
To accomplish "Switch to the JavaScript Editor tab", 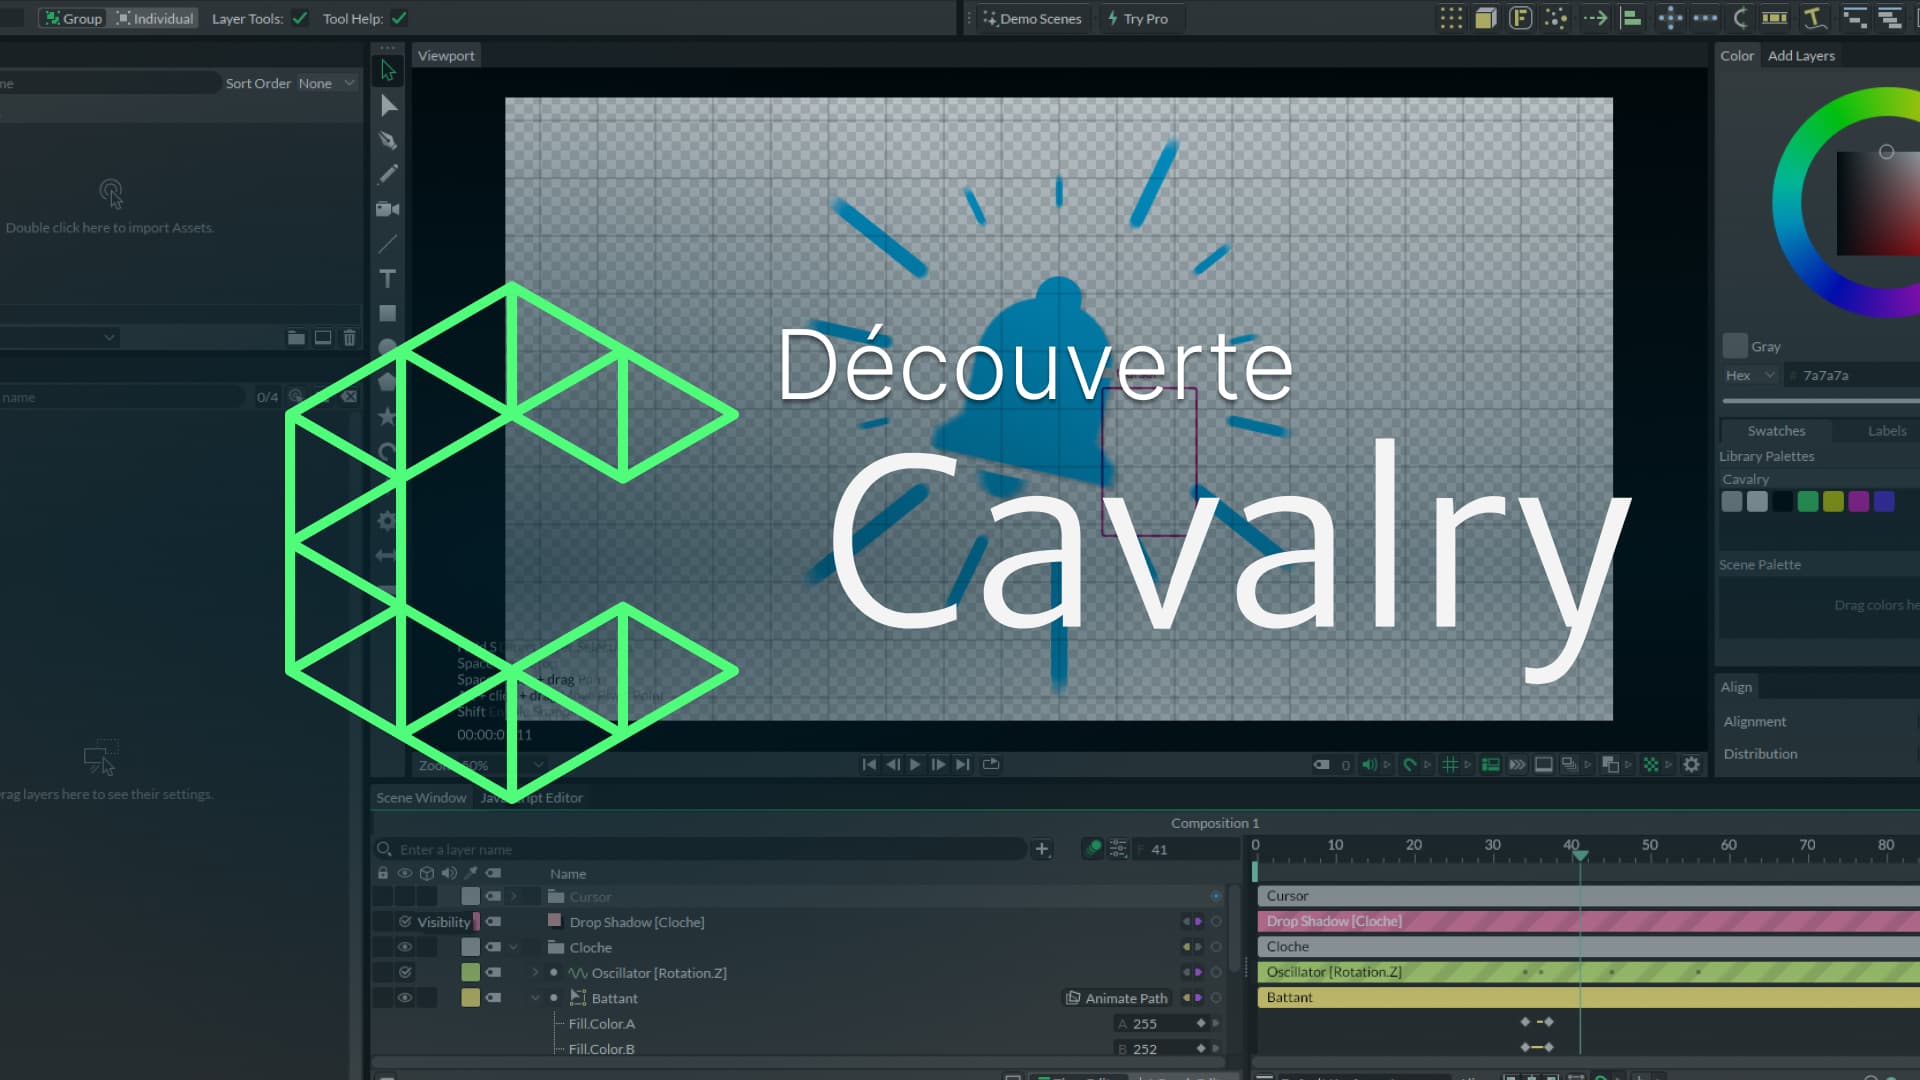I will [532, 797].
